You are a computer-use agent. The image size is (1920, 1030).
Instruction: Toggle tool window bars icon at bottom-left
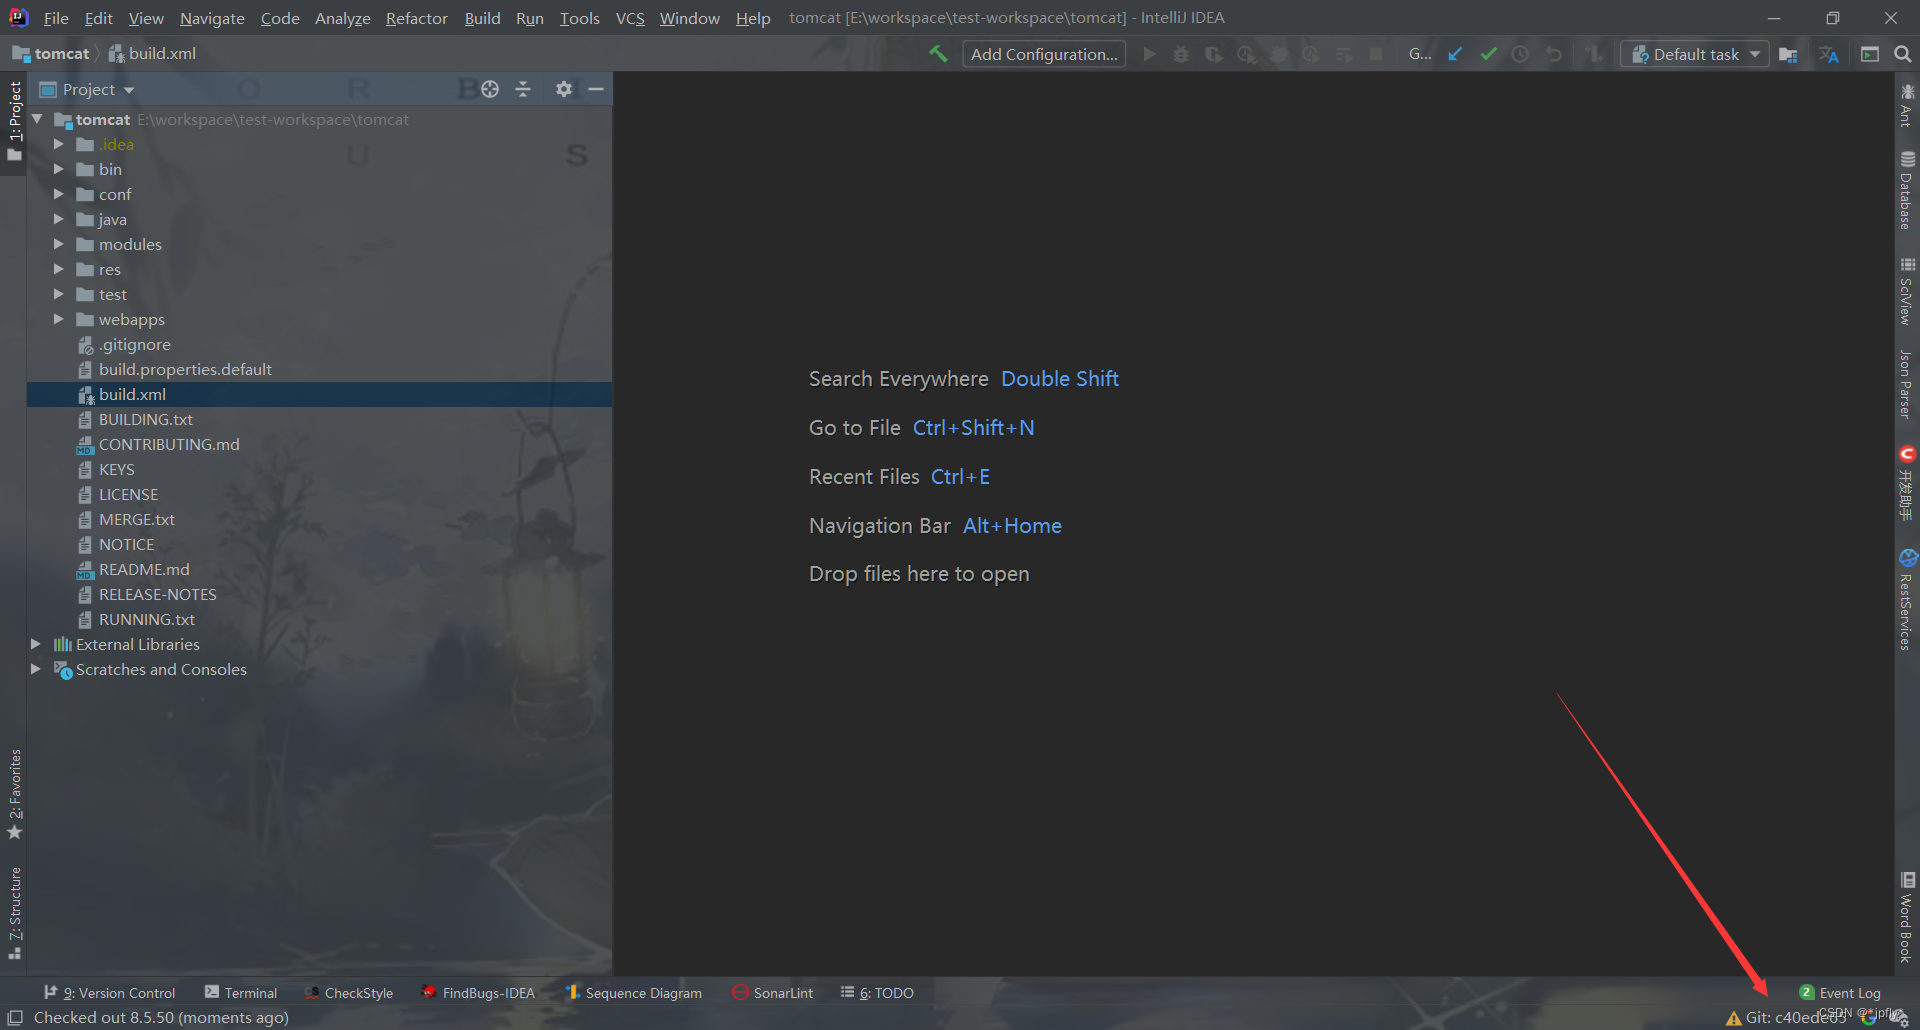(x=15, y=1017)
